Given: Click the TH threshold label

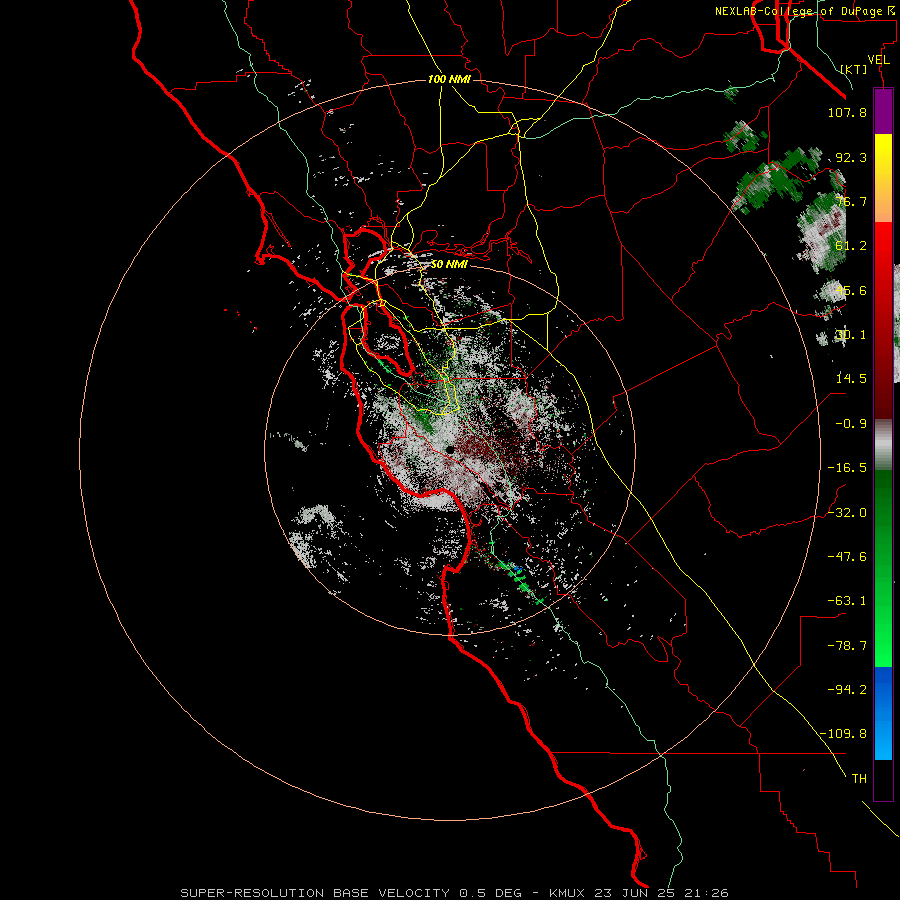Looking at the screenshot, I should (x=859, y=779).
